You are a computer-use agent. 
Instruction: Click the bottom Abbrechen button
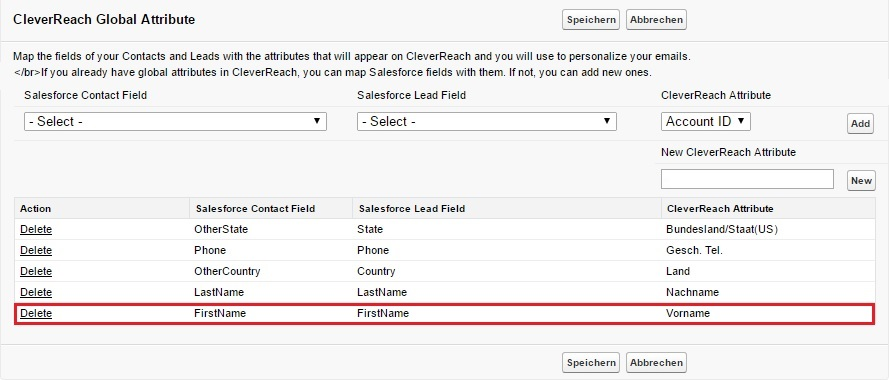click(x=657, y=362)
